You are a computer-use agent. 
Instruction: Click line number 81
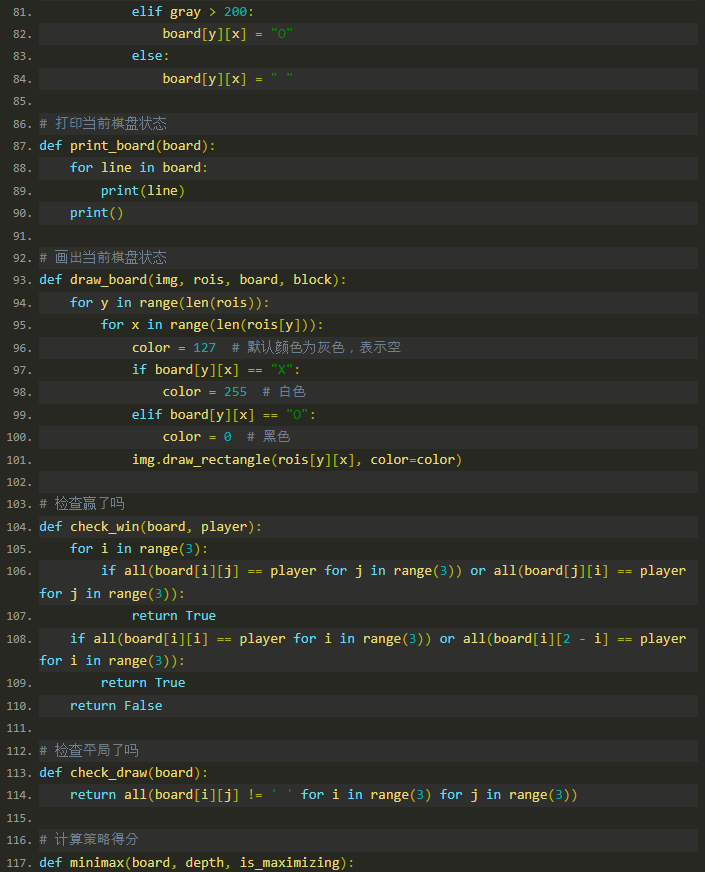[22, 12]
